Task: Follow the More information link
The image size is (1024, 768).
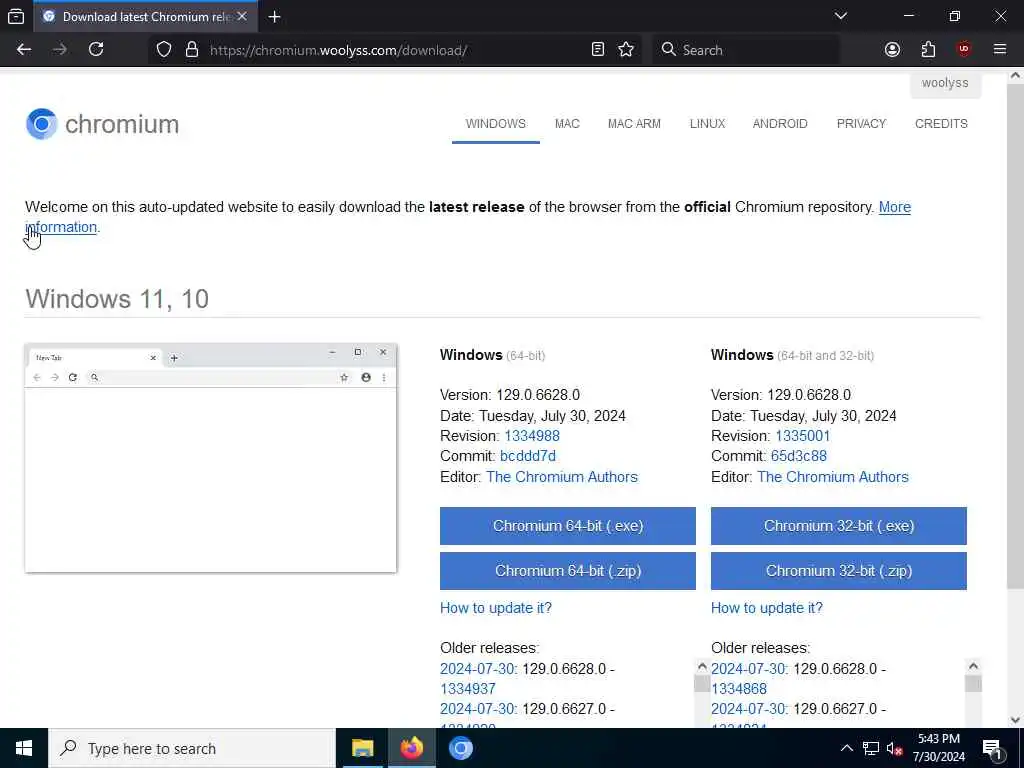Action: (894, 207)
